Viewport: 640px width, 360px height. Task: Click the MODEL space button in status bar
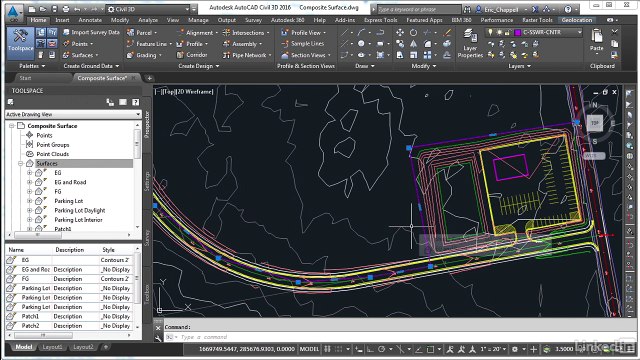point(309,349)
